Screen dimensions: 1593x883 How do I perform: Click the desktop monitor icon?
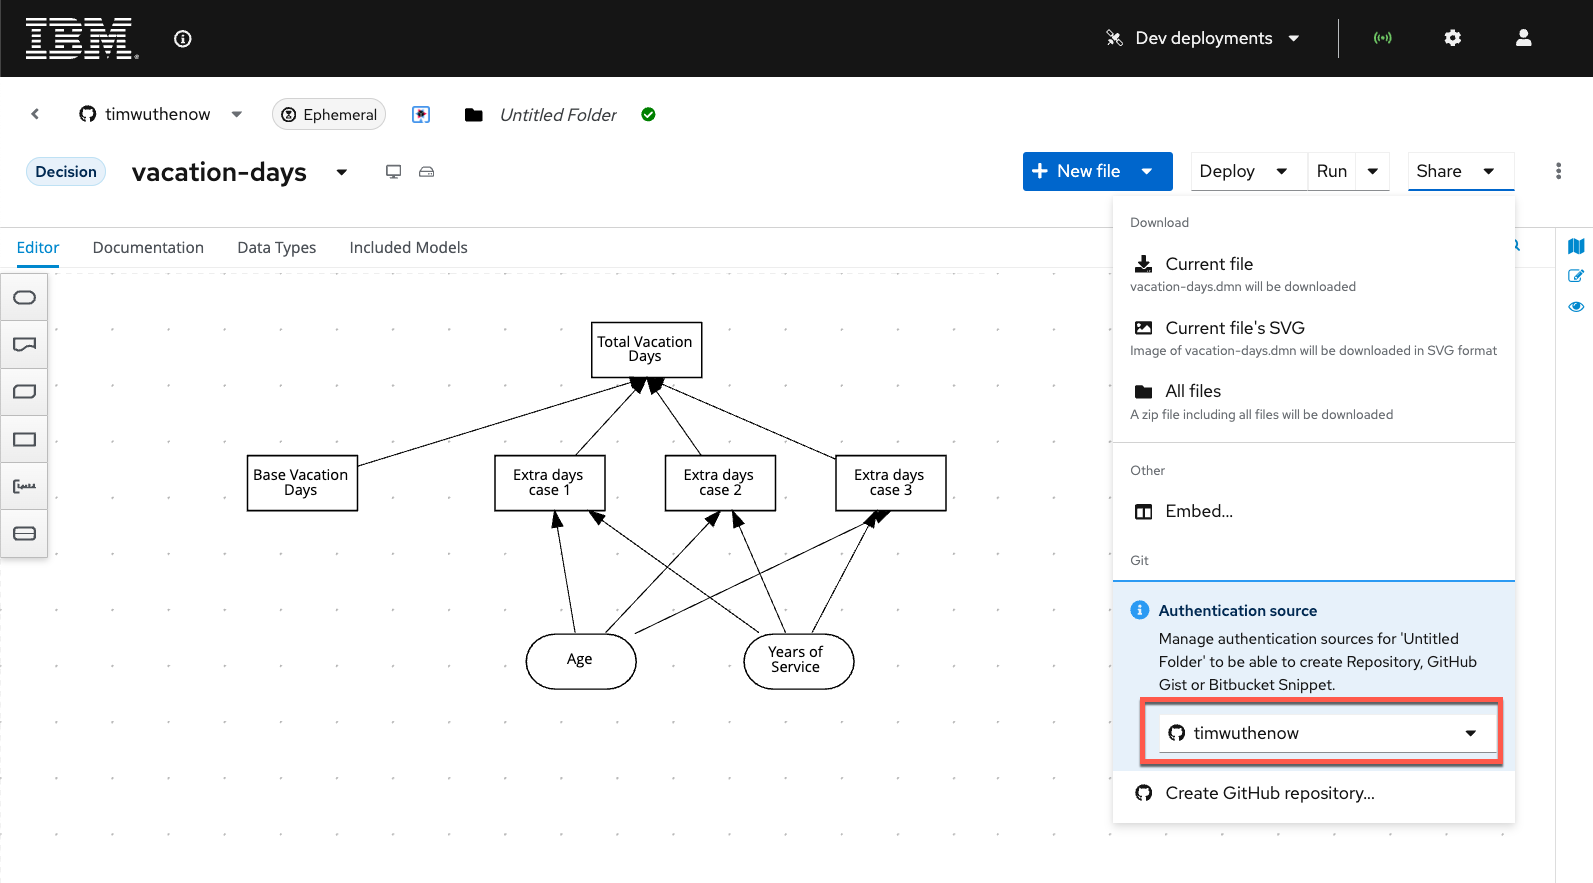394,172
